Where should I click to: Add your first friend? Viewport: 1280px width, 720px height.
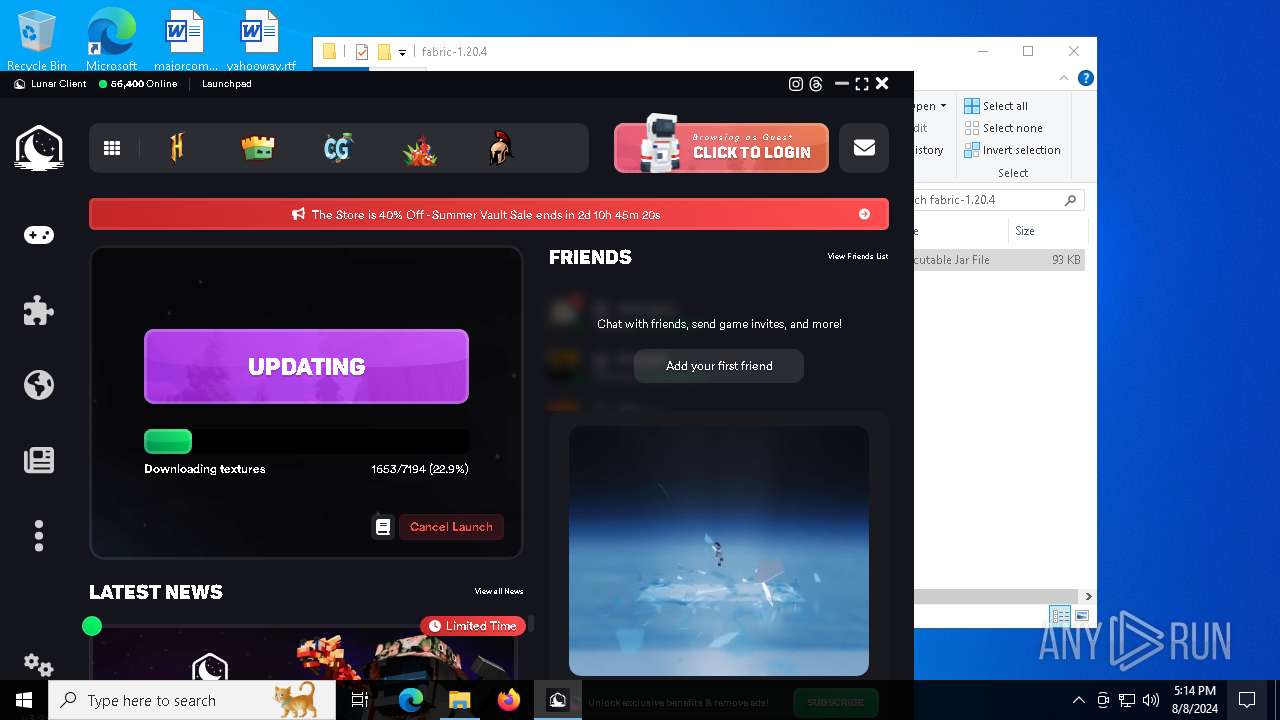point(719,366)
